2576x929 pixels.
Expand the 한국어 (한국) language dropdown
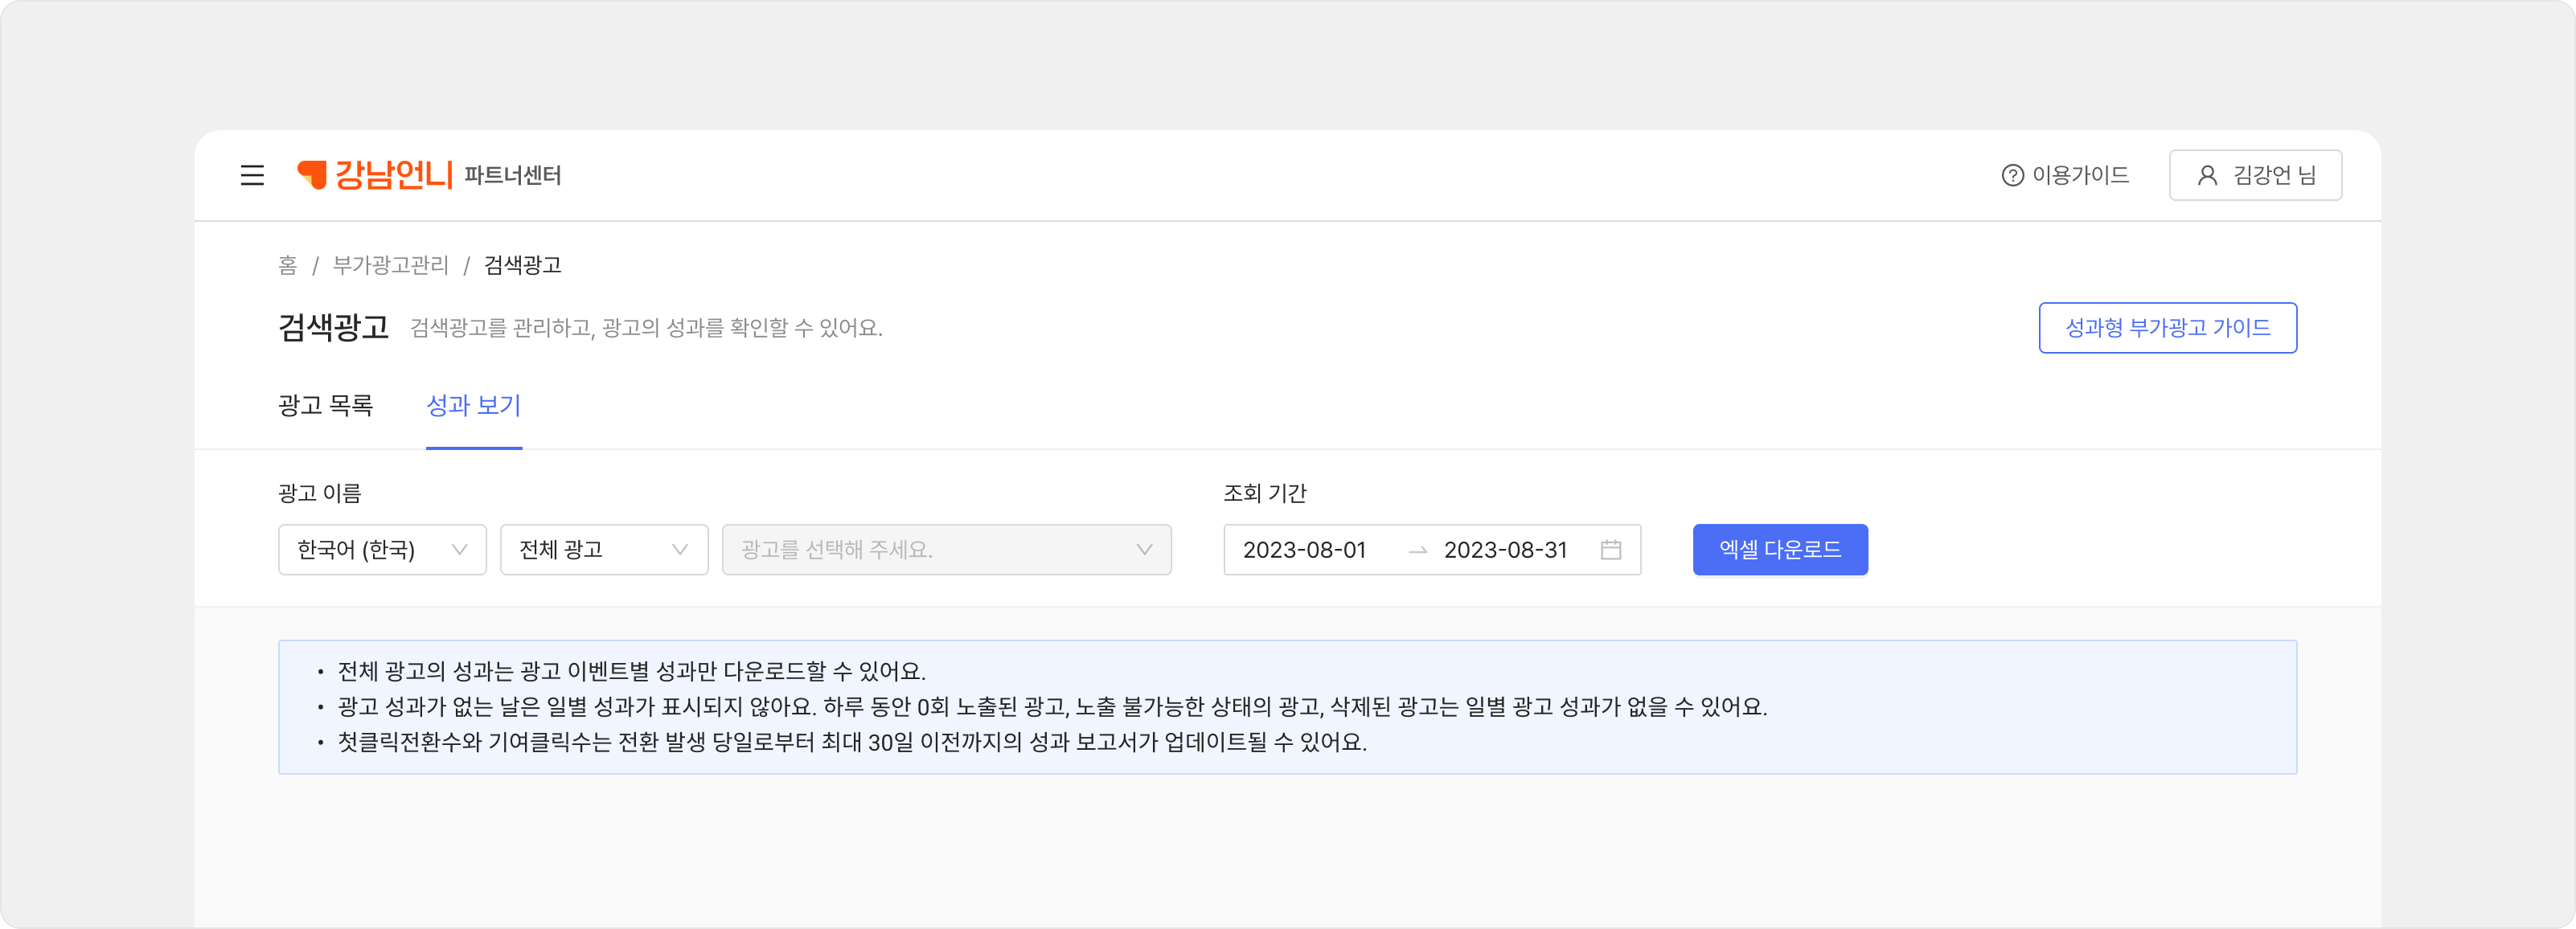(x=382, y=550)
